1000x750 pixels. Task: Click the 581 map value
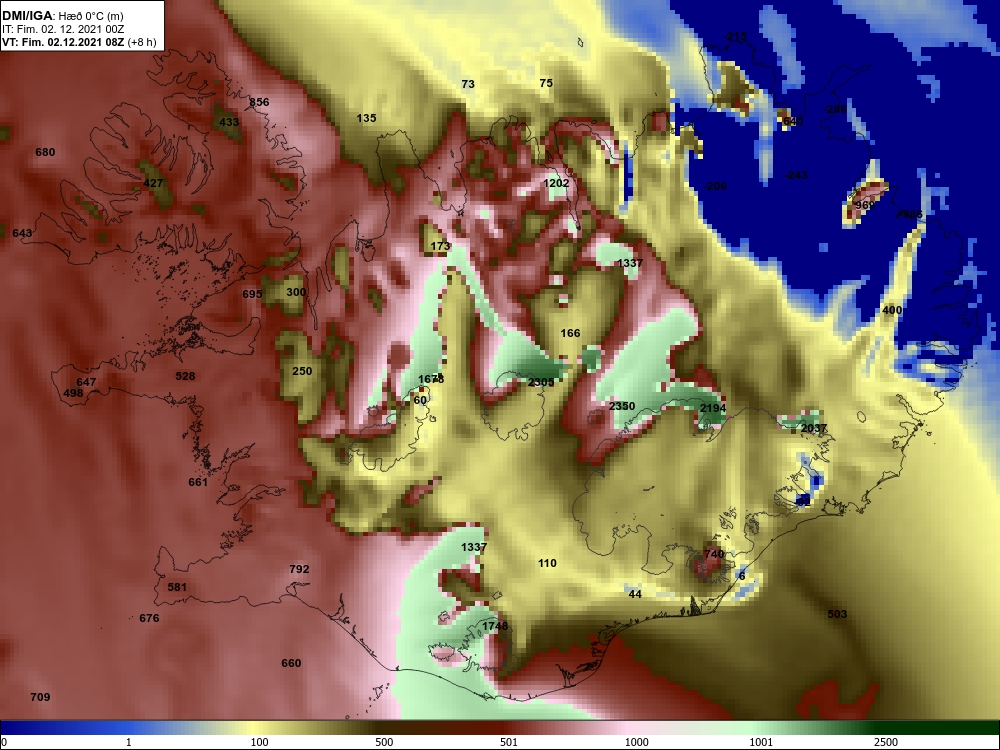tap(177, 587)
